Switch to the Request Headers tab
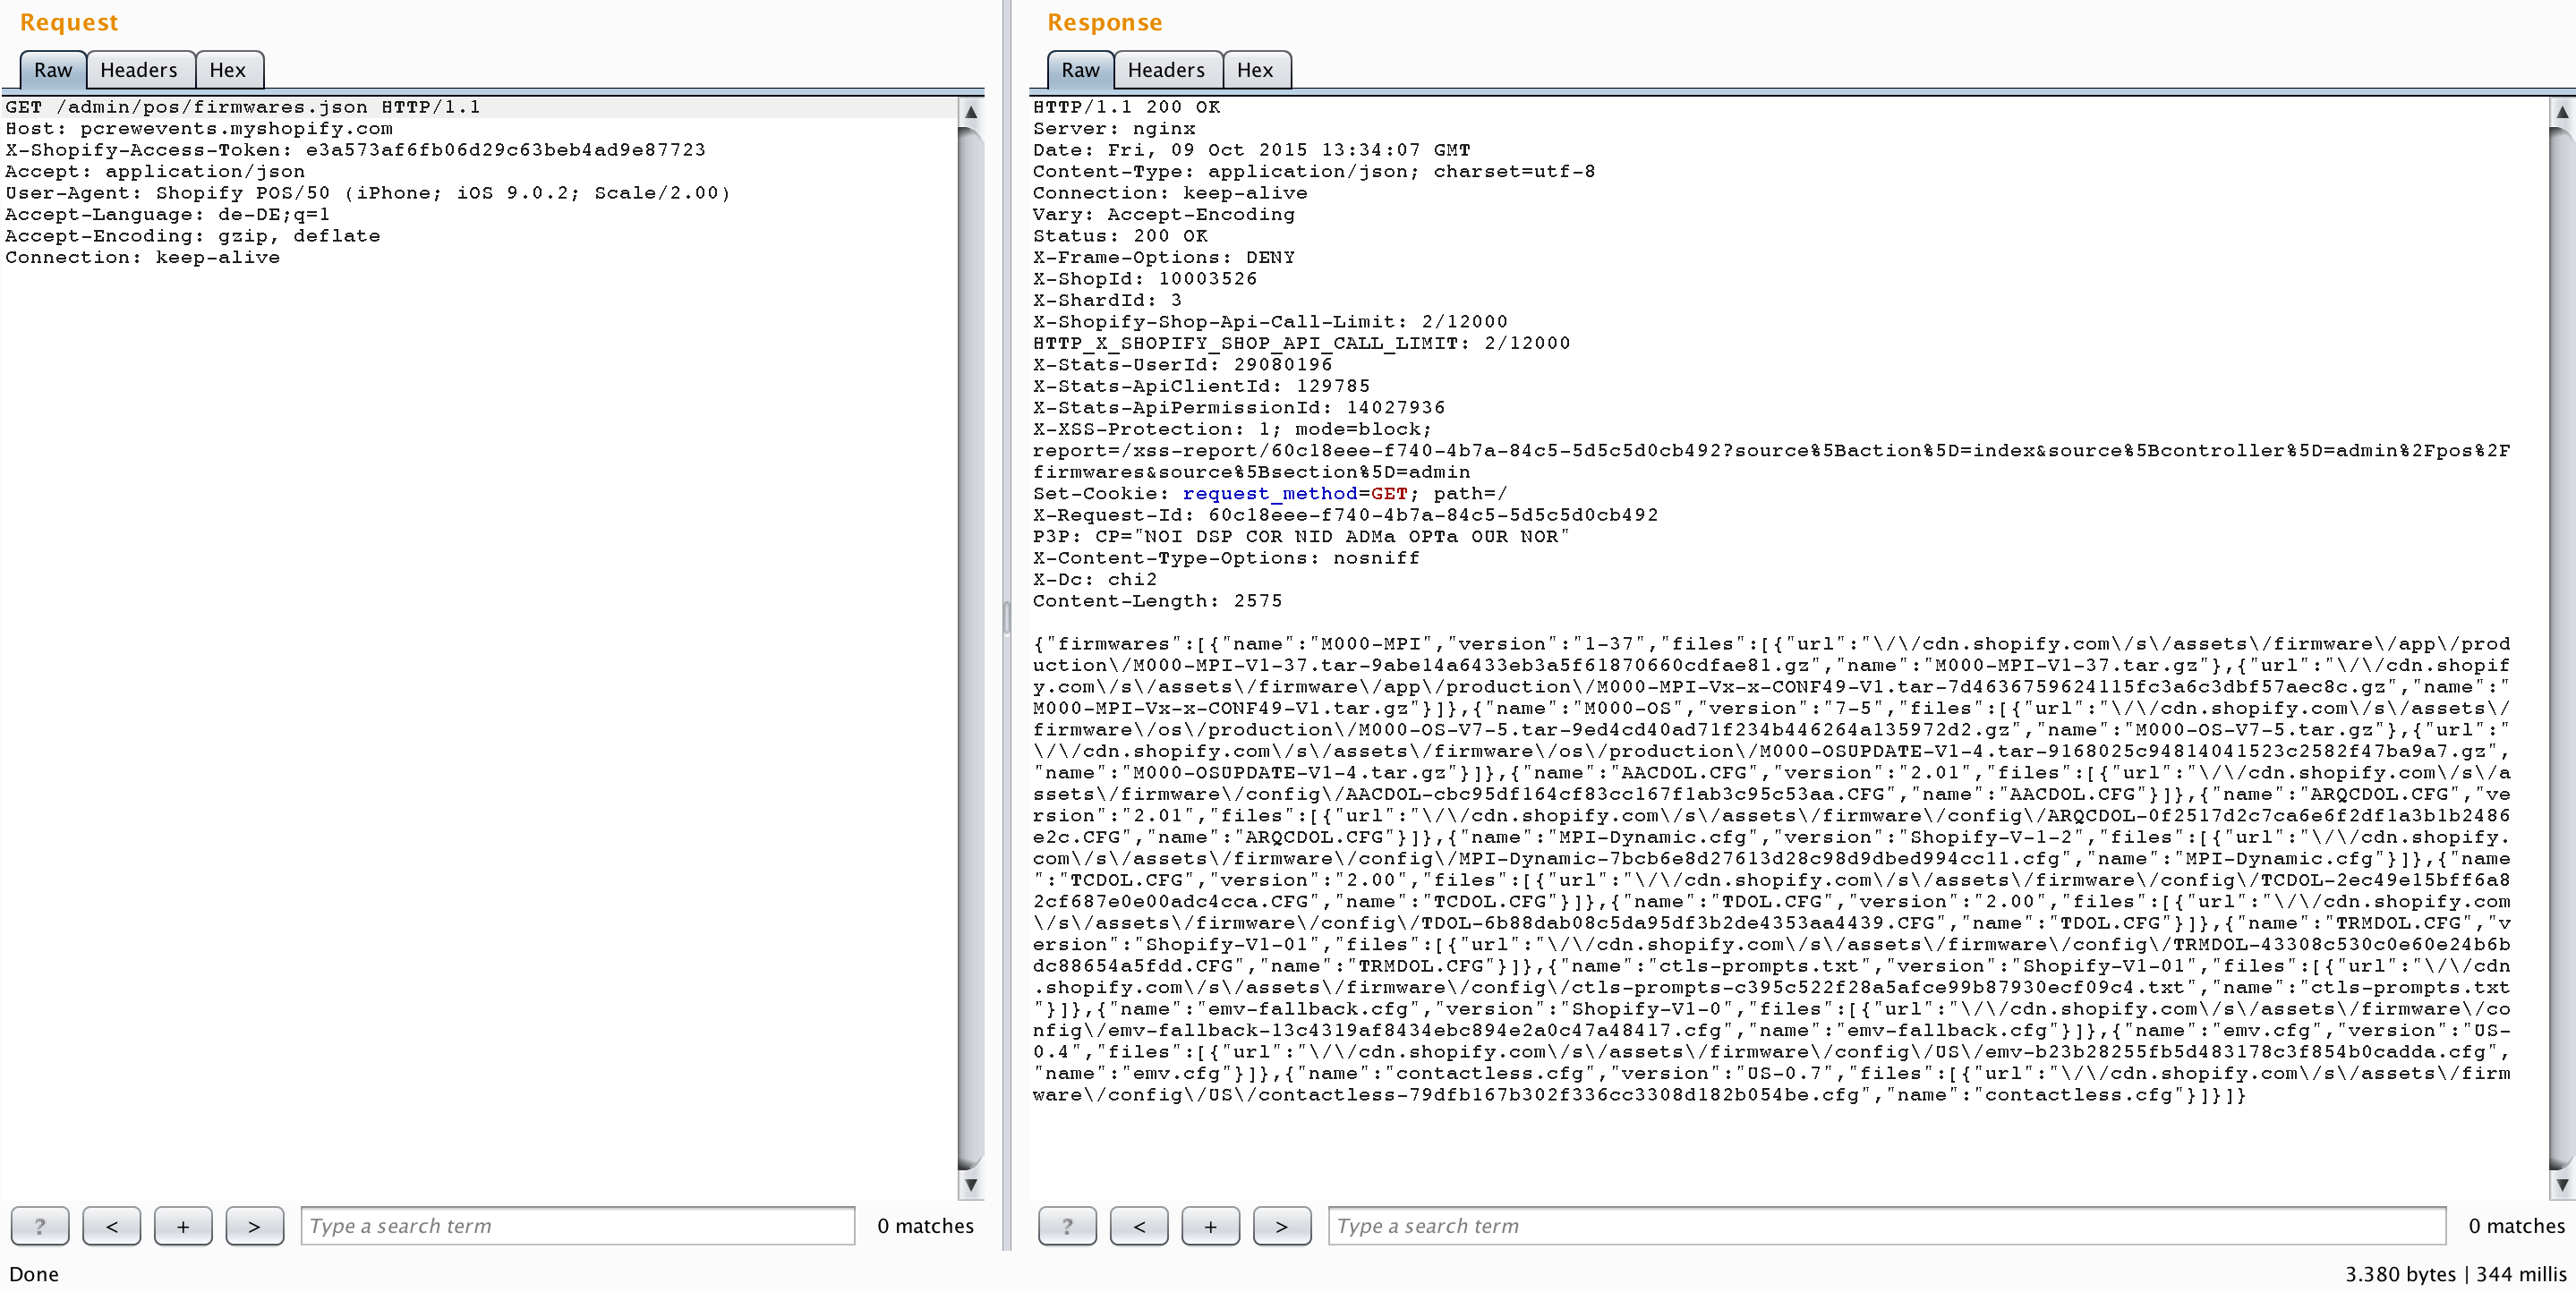This screenshot has height=1292, width=2576. (139, 70)
